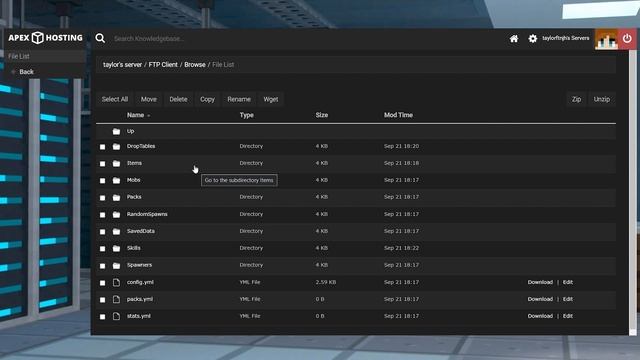The width and height of the screenshot is (640, 360).
Task: Tick the RandomSpawns checkbox
Action: click(x=102, y=215)
